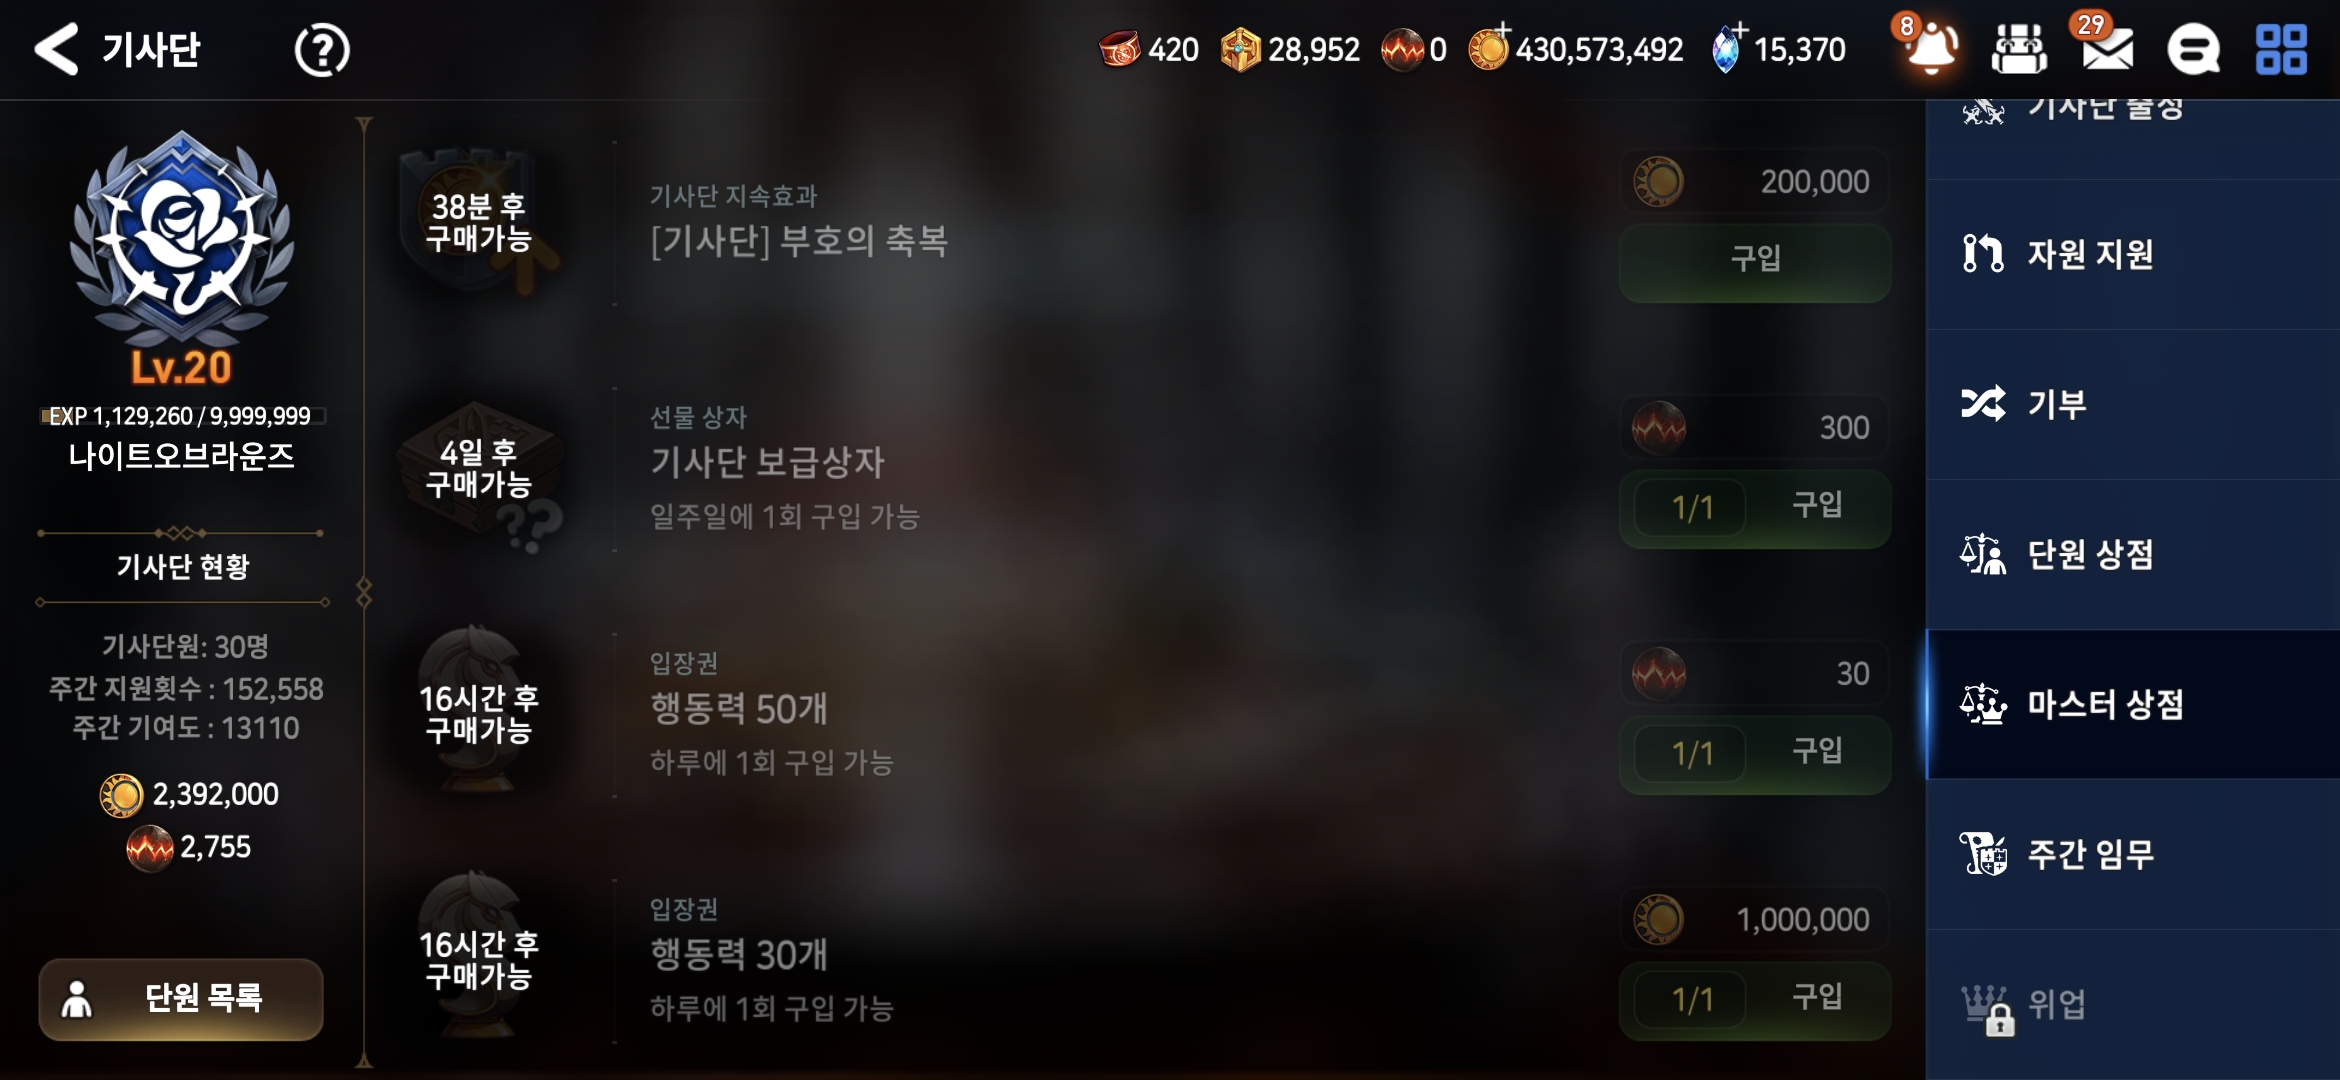Open the friends group icon
Image resolution: width=2340 pixels, height=1080 pixels.
(x=2019, y=49)
